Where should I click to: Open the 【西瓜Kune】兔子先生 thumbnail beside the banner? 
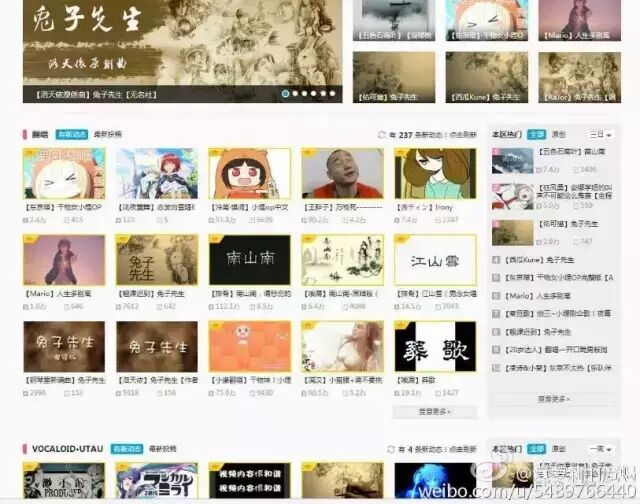(487, 77)
